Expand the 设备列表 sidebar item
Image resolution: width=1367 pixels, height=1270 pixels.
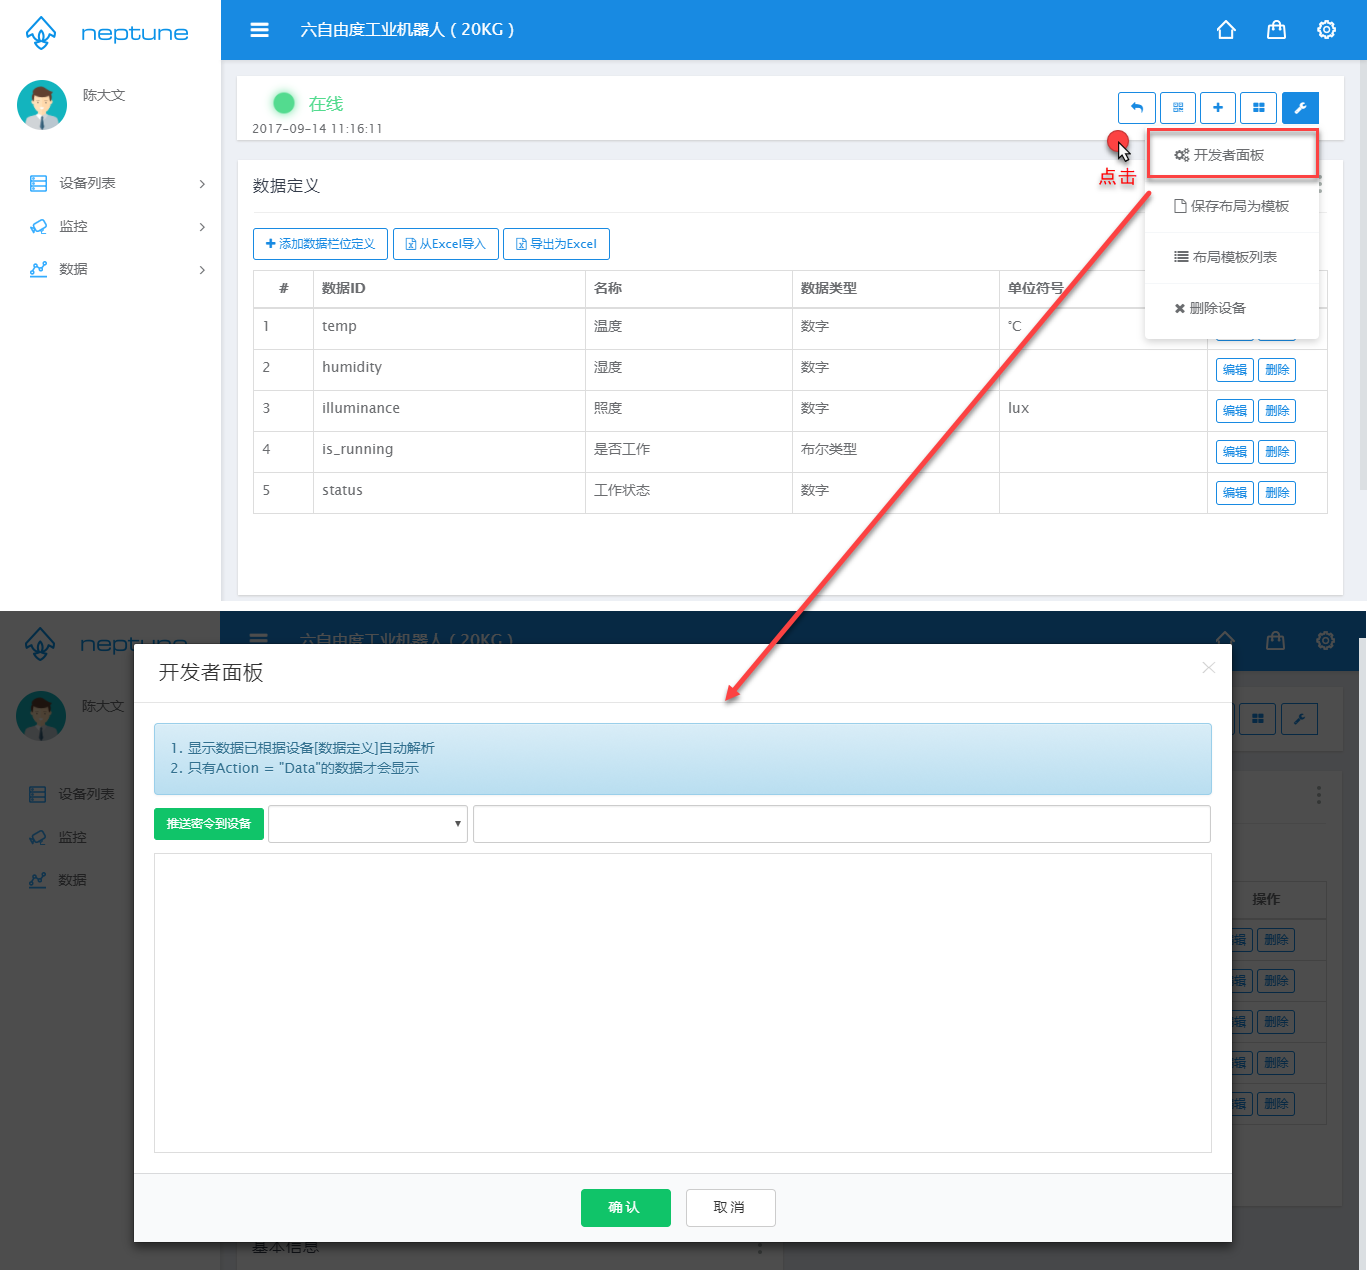point(118,183)
